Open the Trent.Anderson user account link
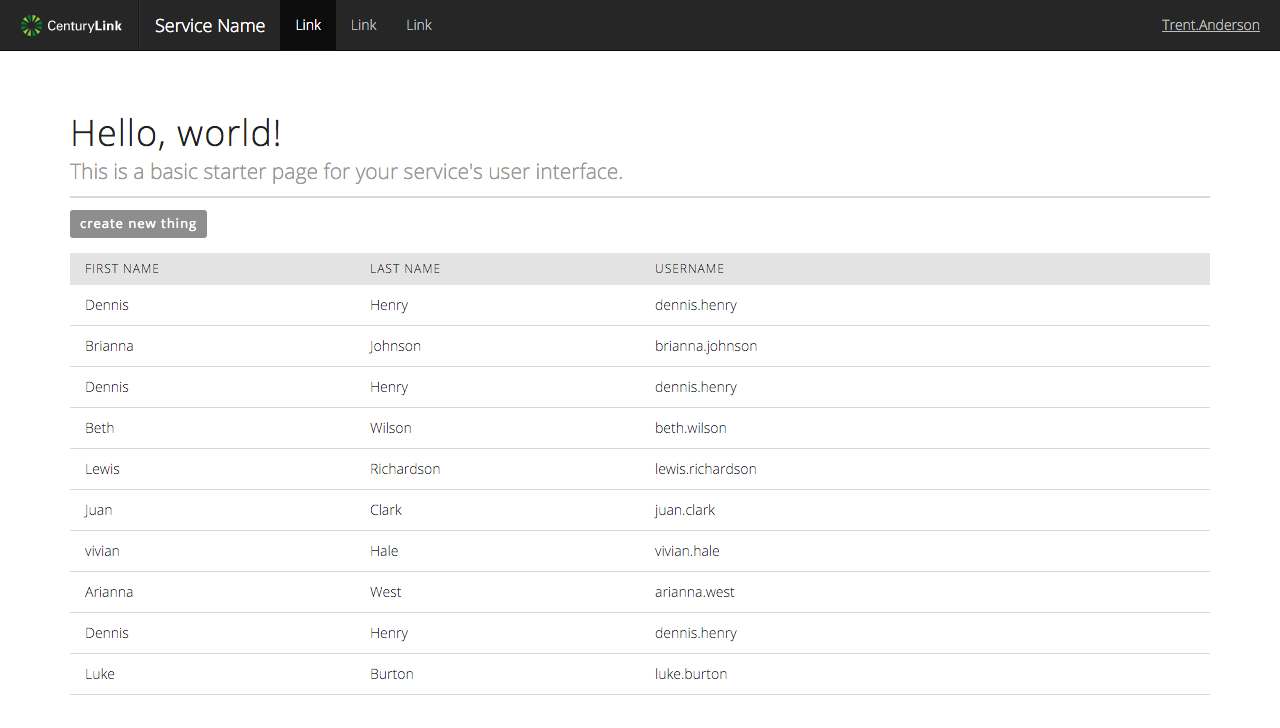Viewport: 1280px width, 728px height. (x=1210, y=25)
